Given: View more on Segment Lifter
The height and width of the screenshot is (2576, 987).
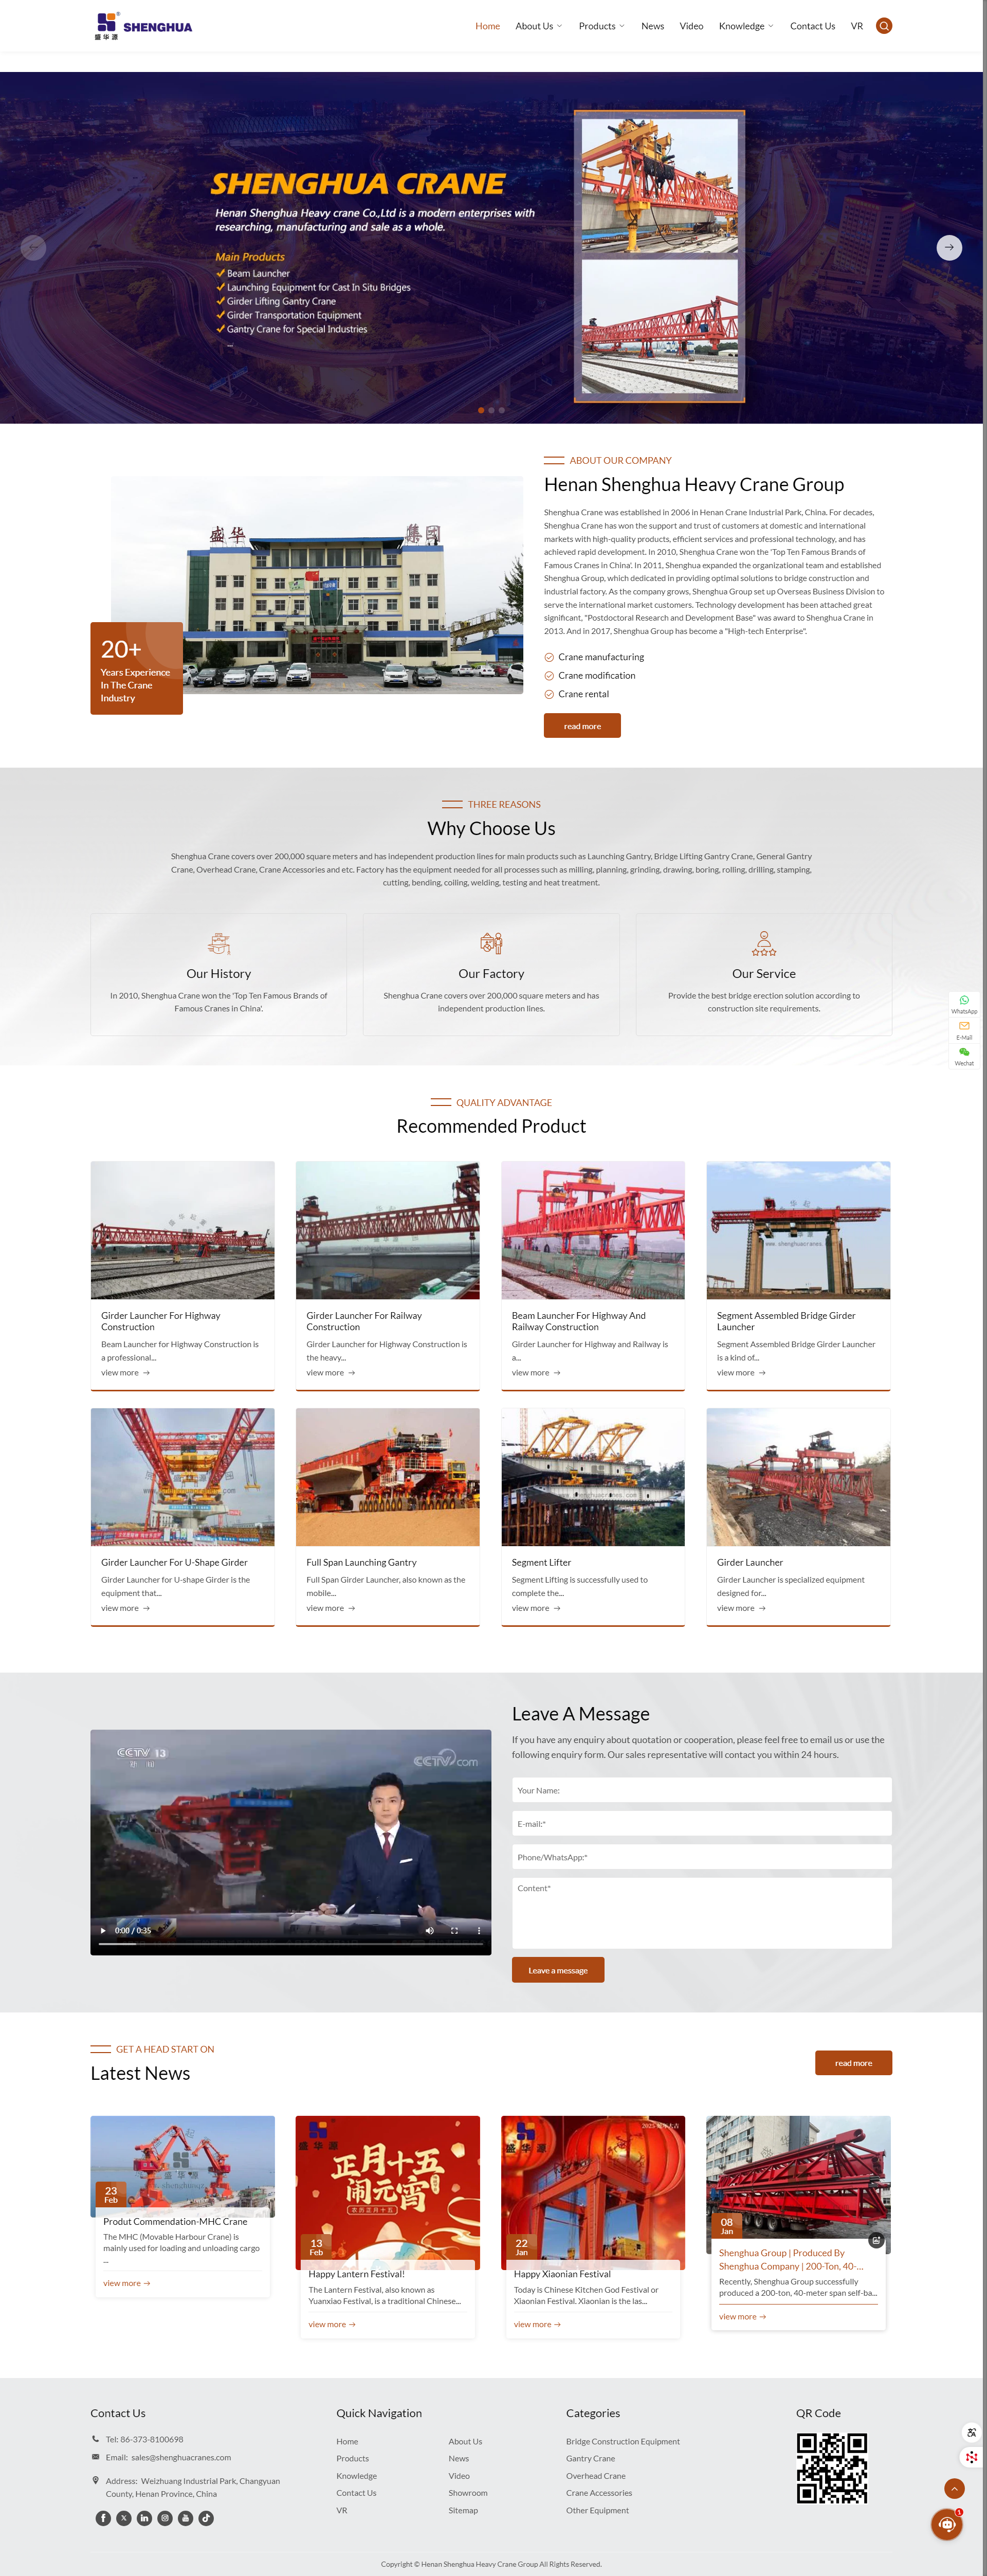Looking at the screenshot, I should tap(536, 1607).
